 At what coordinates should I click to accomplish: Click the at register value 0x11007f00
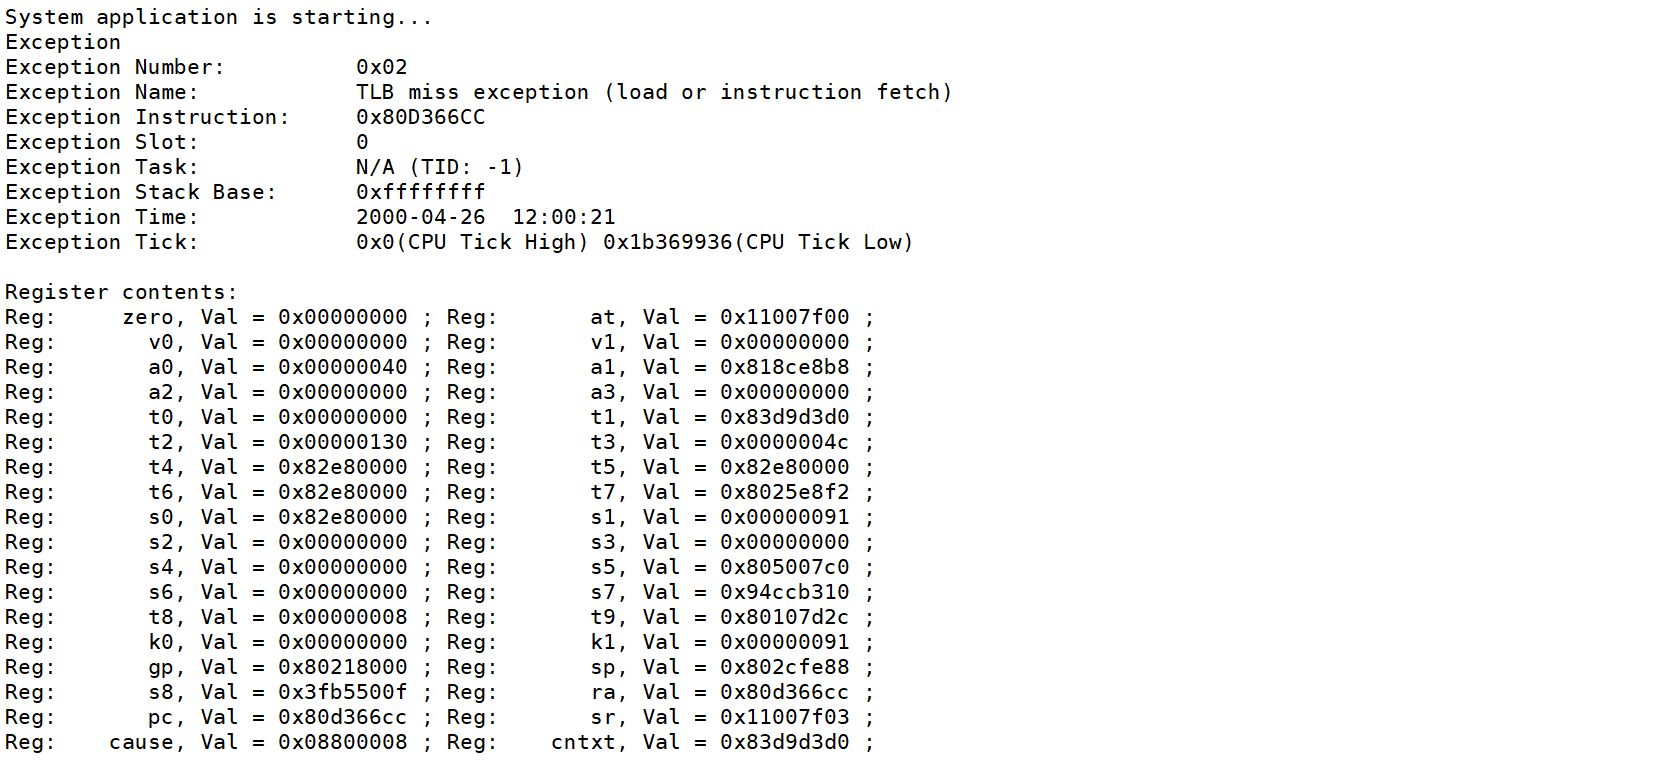click(x=784, y=317)
